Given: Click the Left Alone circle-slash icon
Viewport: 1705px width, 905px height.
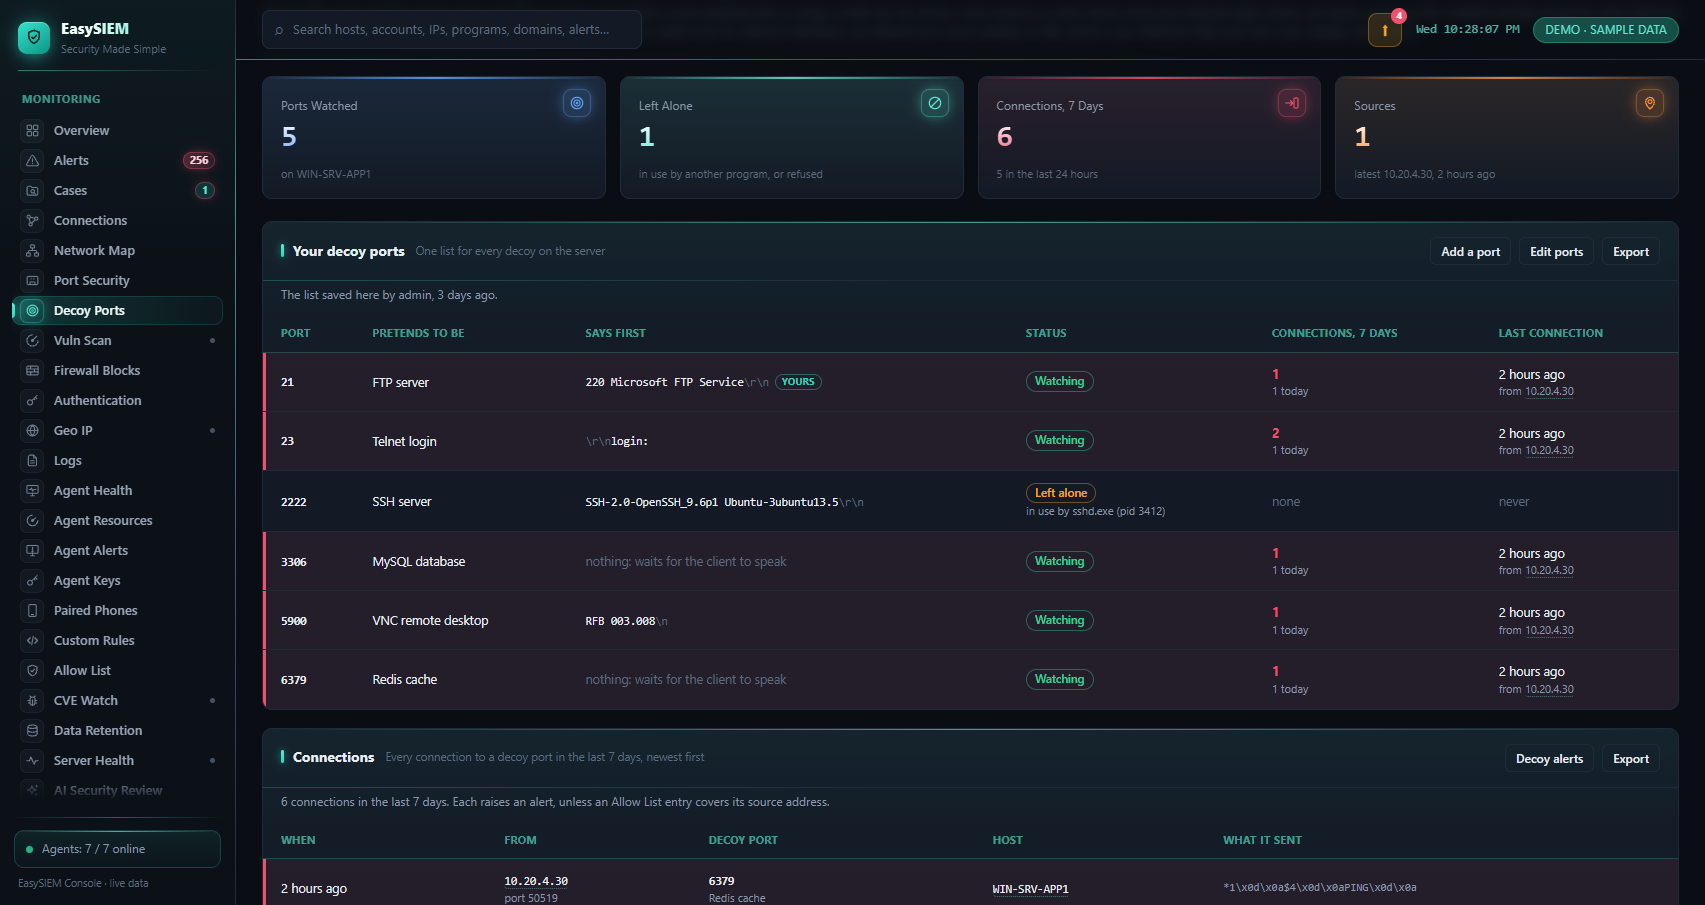Looking at the screenshot, I should point(935,103).
